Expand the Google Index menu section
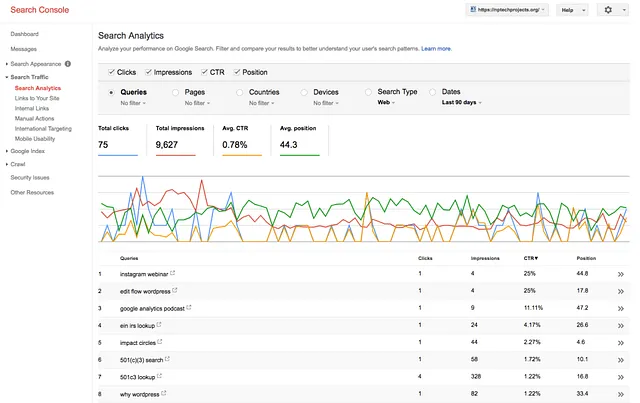 pyautogui.click(x=7, y=151)
